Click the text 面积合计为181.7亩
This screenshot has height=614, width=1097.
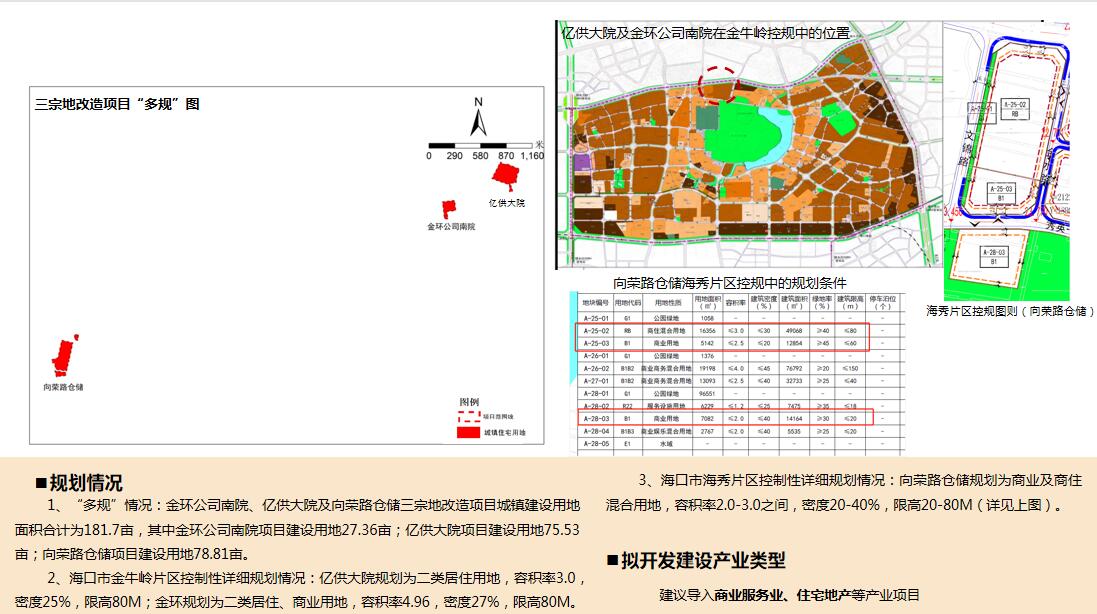tap(75, 530)
